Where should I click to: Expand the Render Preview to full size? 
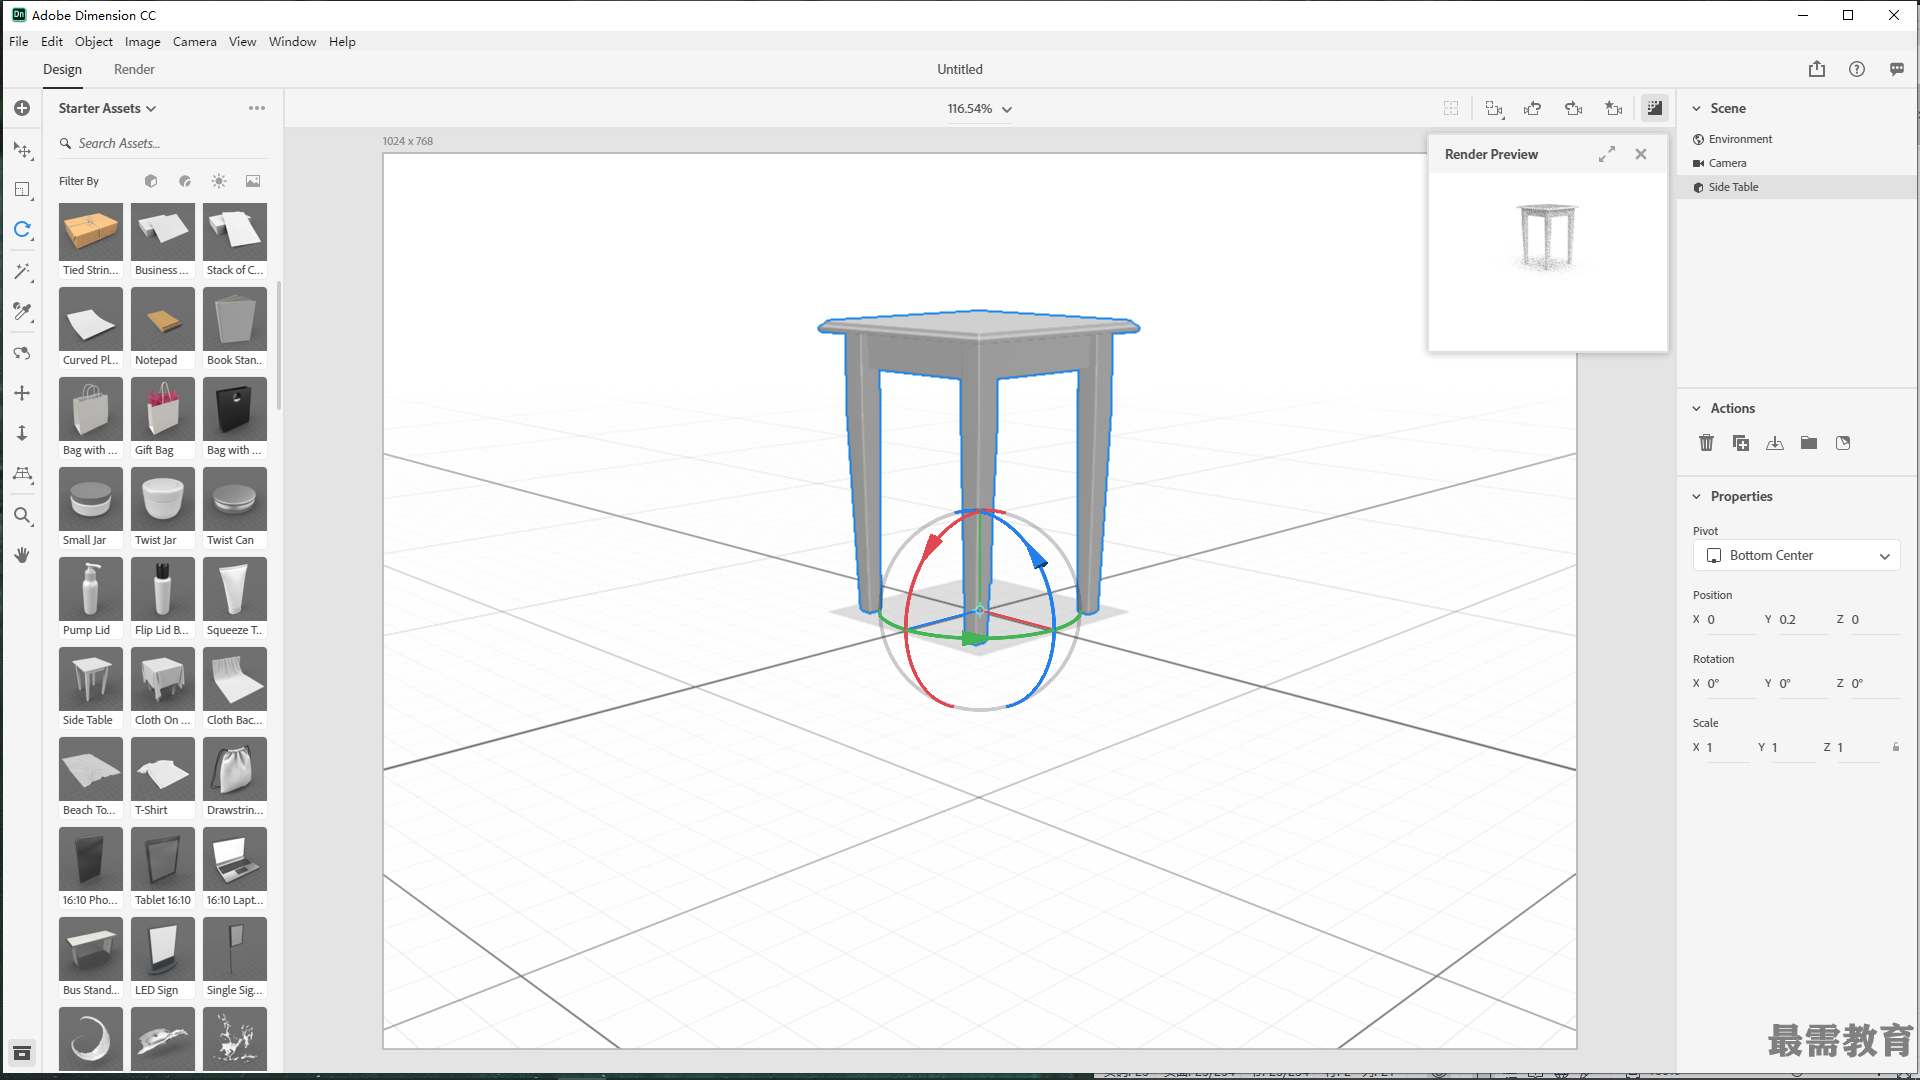click(x=1607, y=154)
